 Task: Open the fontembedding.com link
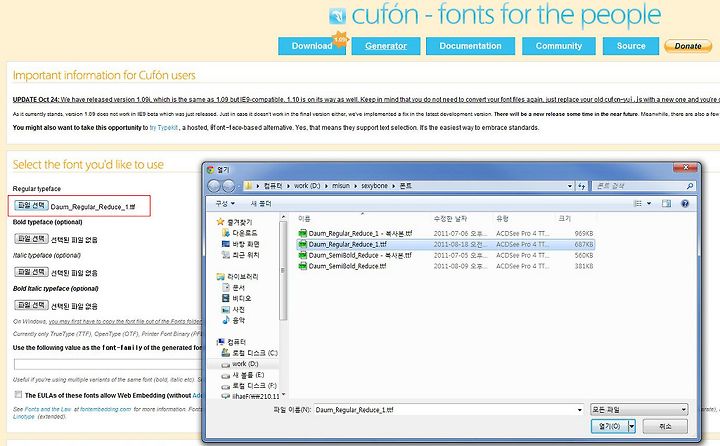click(x=106, y=409)
